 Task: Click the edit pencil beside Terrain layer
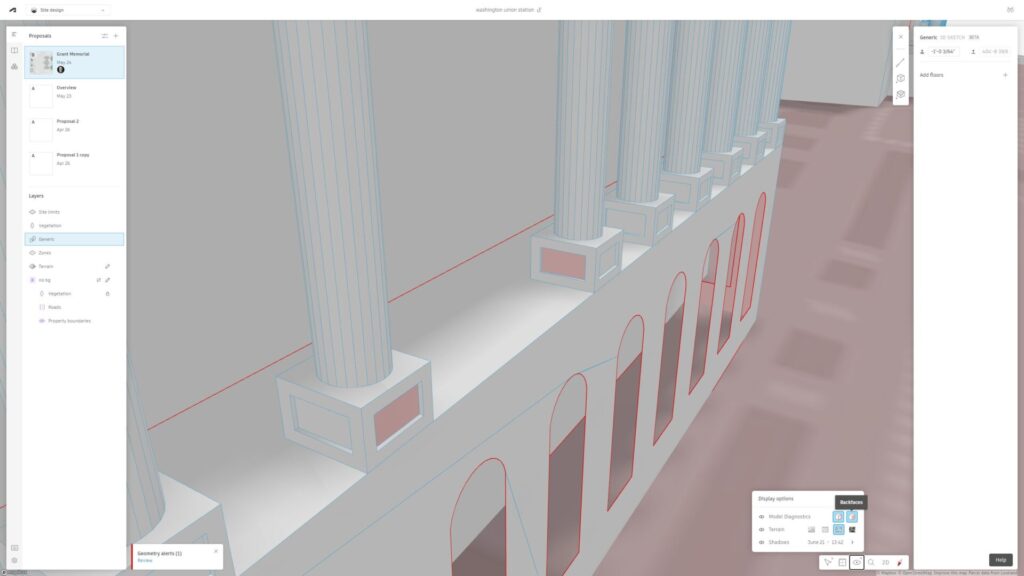108,267
